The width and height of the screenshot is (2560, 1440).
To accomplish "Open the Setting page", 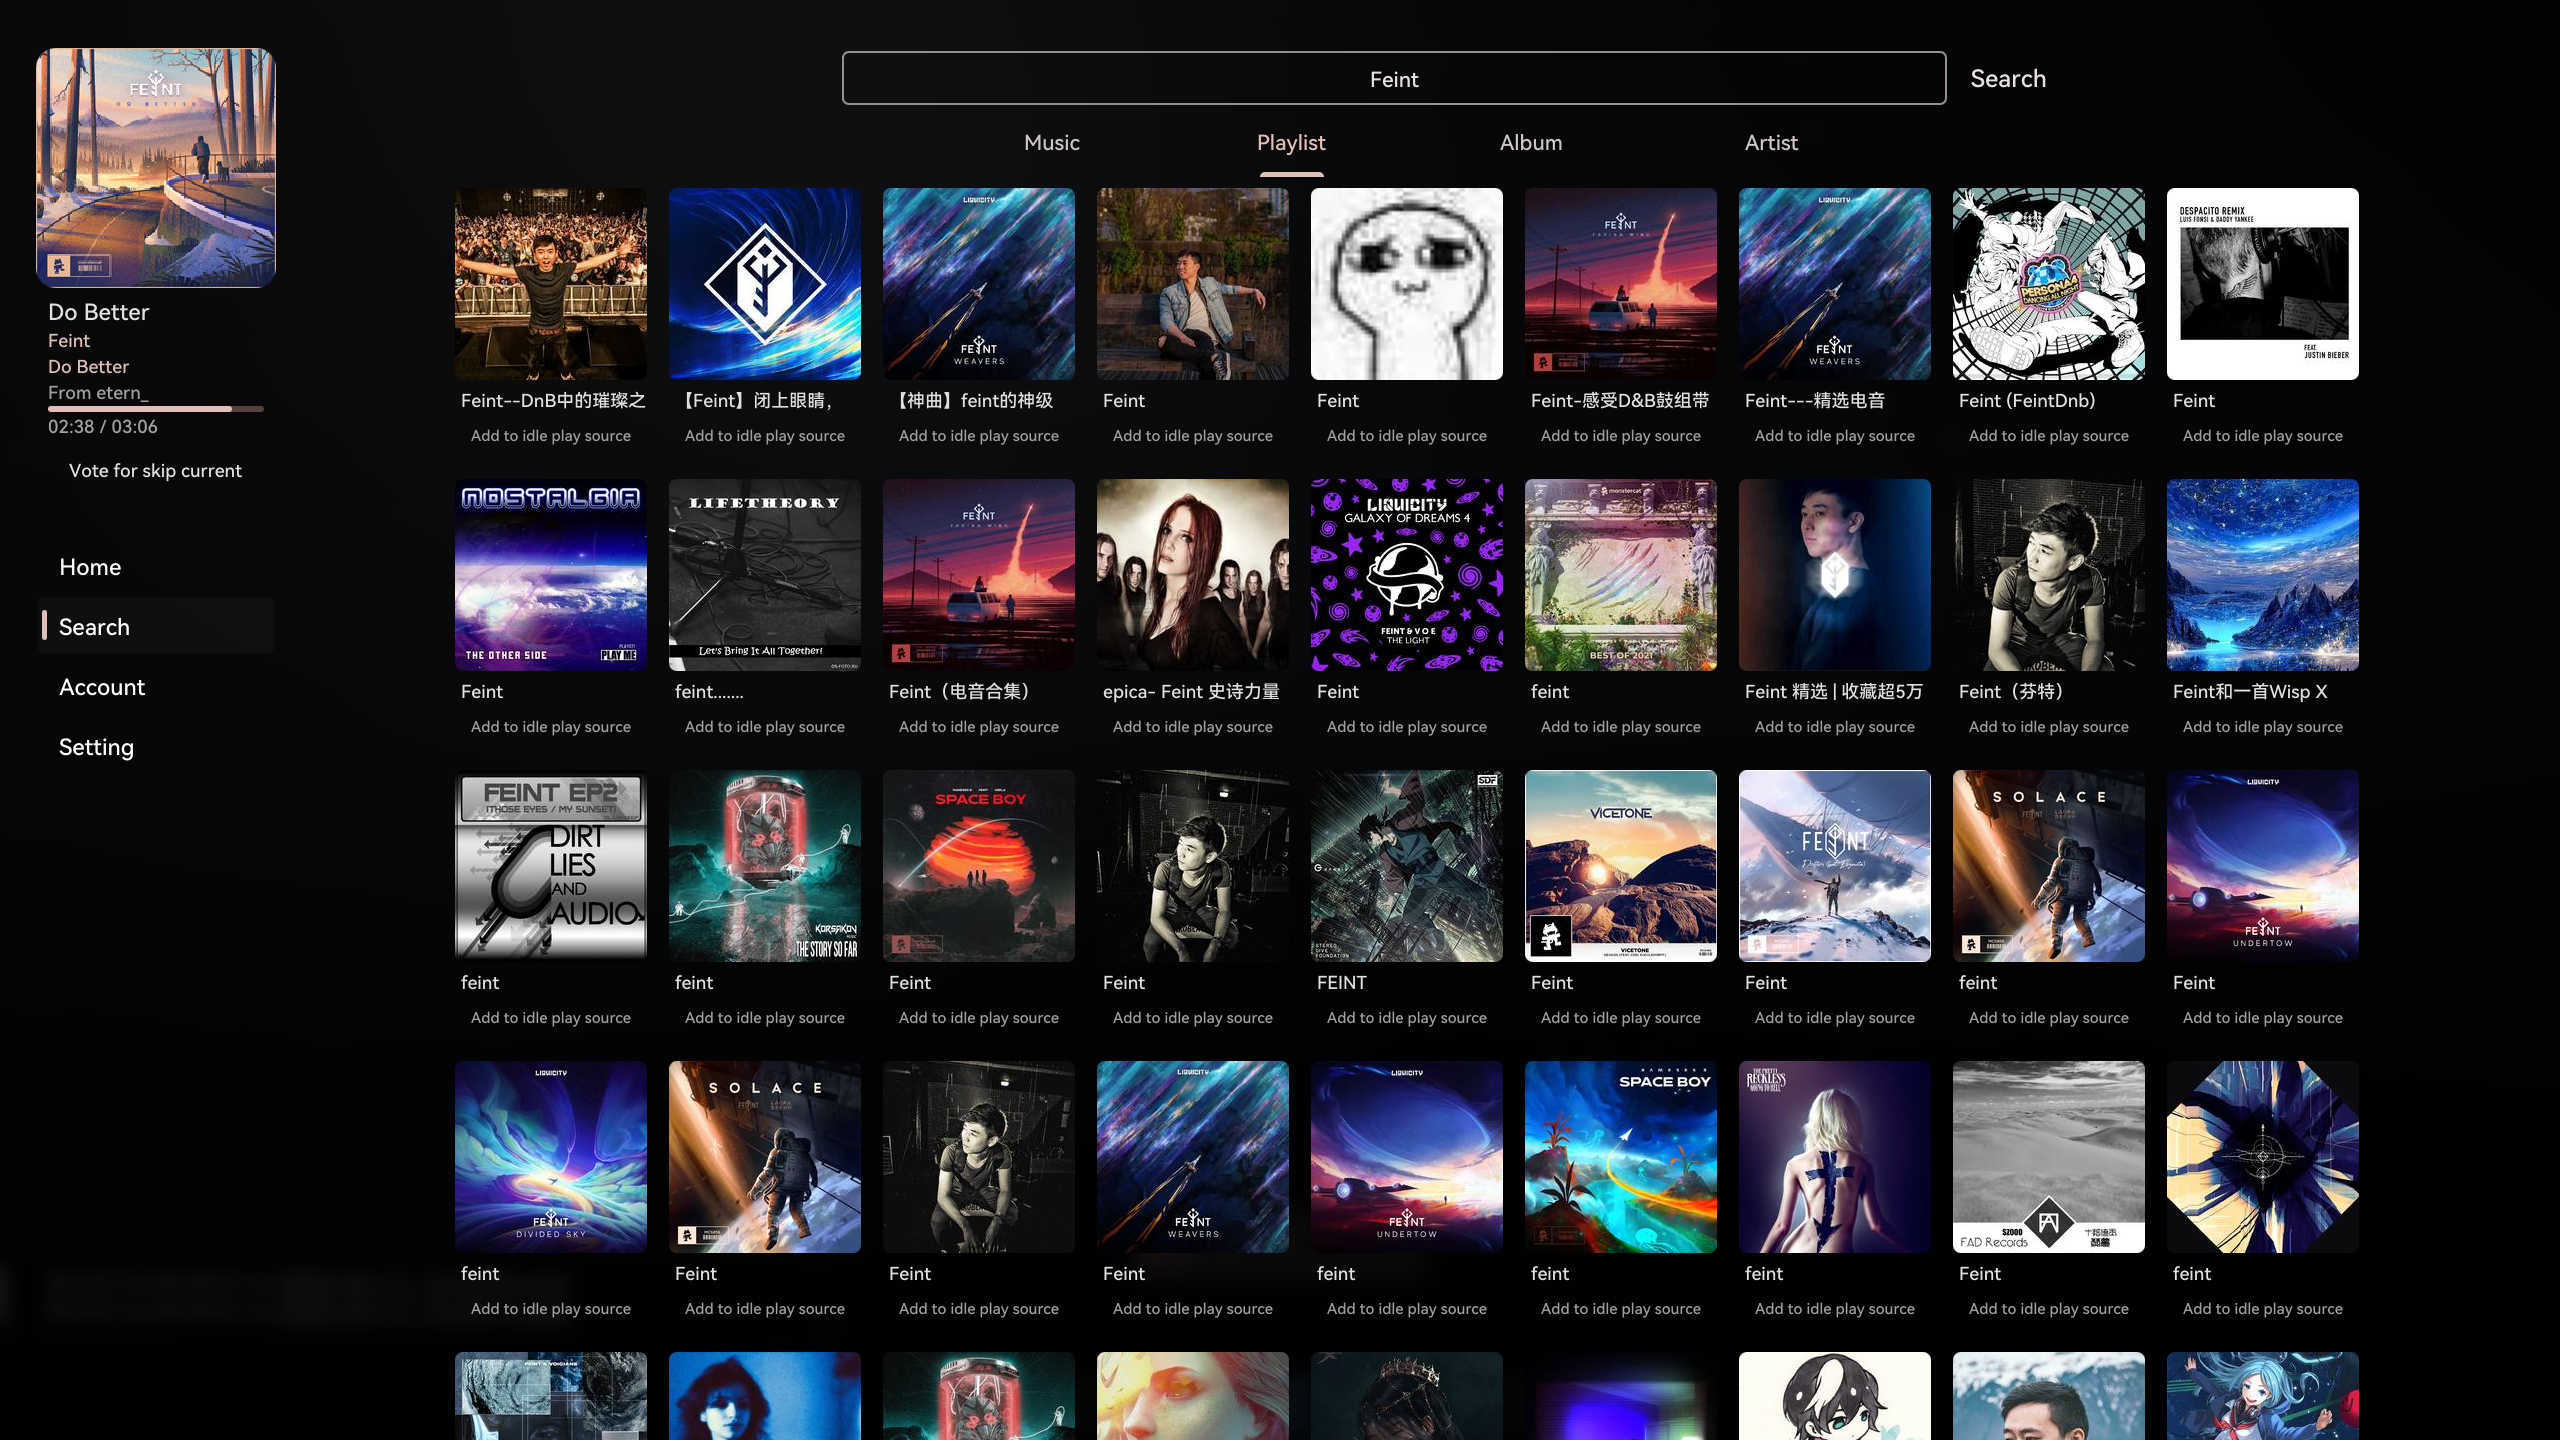I will (x=156, y=747).
